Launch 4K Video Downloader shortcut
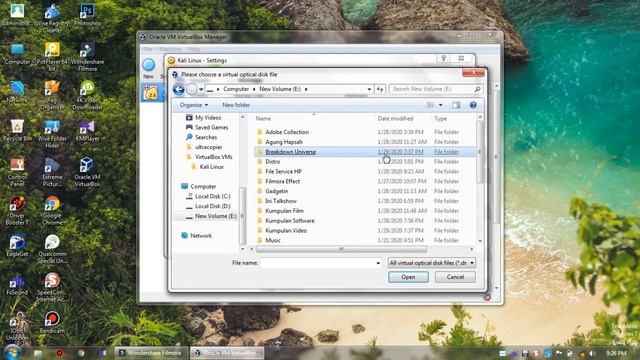This screenshot has width=640, height=360. (87, 95)
